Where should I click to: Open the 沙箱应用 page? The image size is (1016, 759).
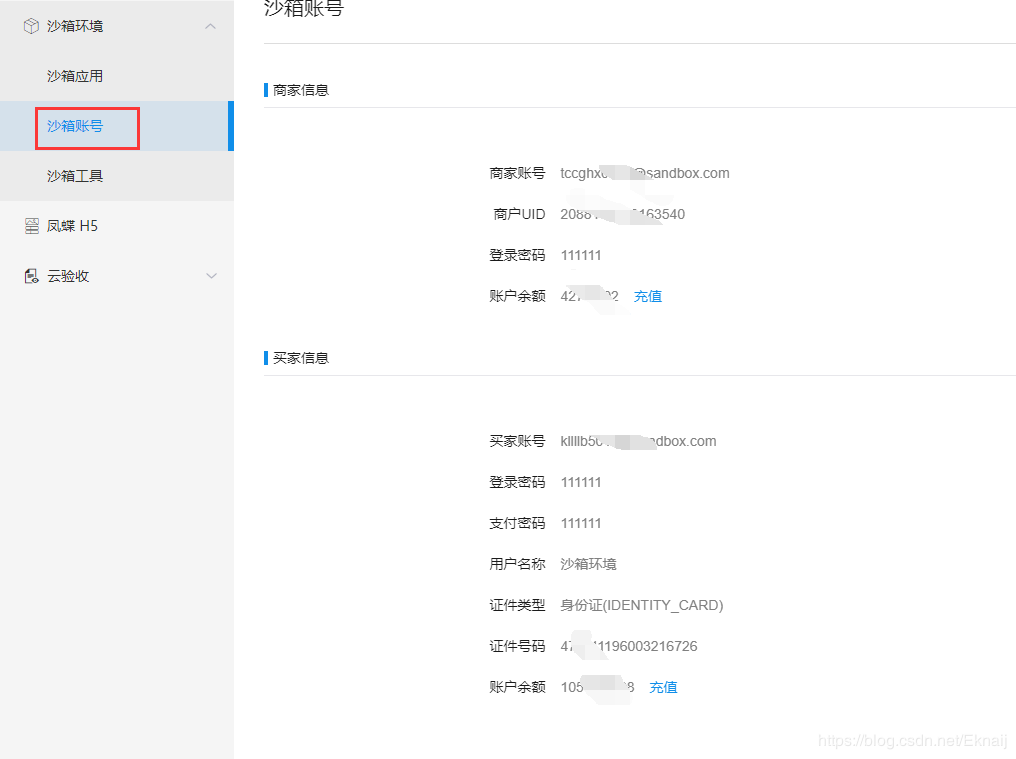click(75, 75)
